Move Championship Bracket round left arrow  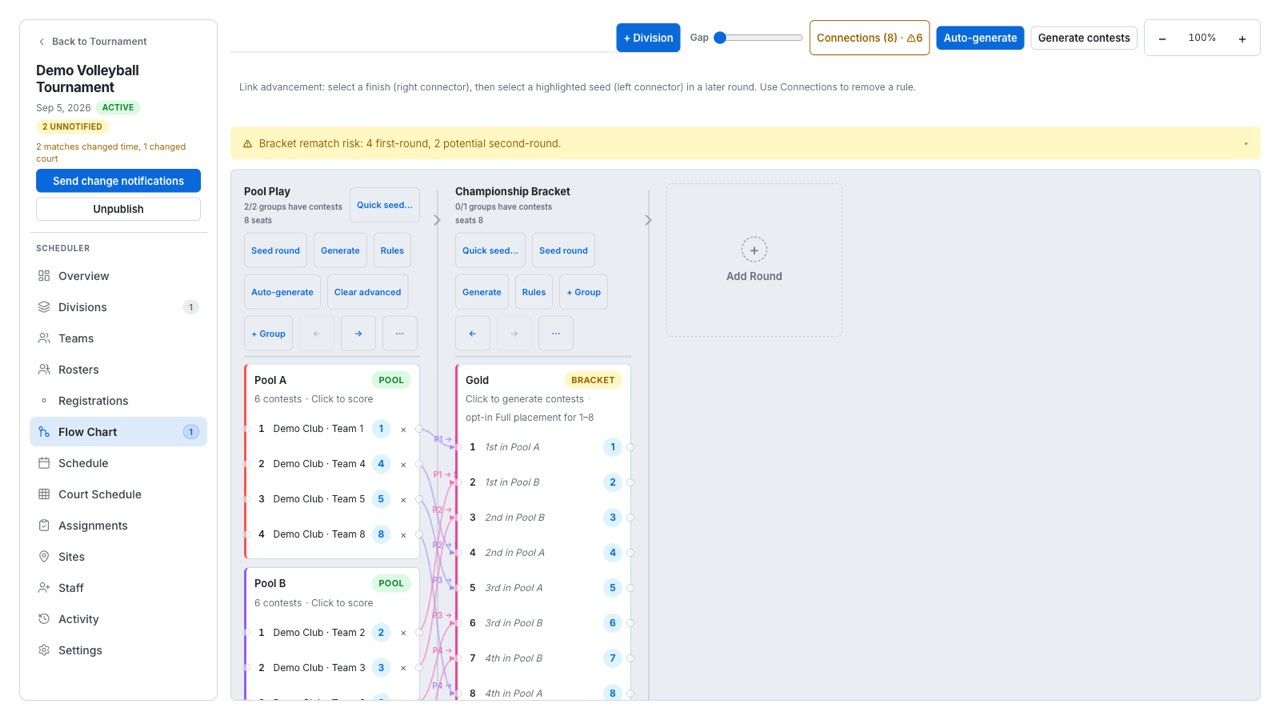(473, 334)
